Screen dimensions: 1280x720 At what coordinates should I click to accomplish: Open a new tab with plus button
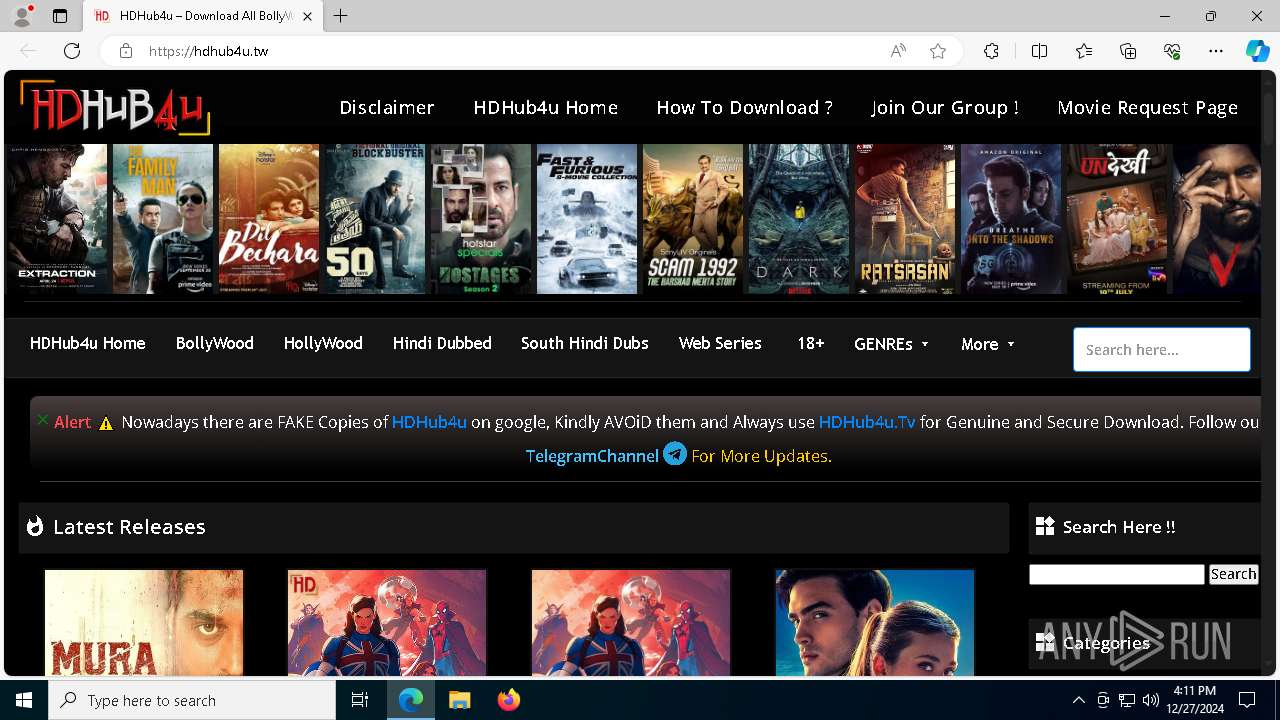(x=341, y=16)
